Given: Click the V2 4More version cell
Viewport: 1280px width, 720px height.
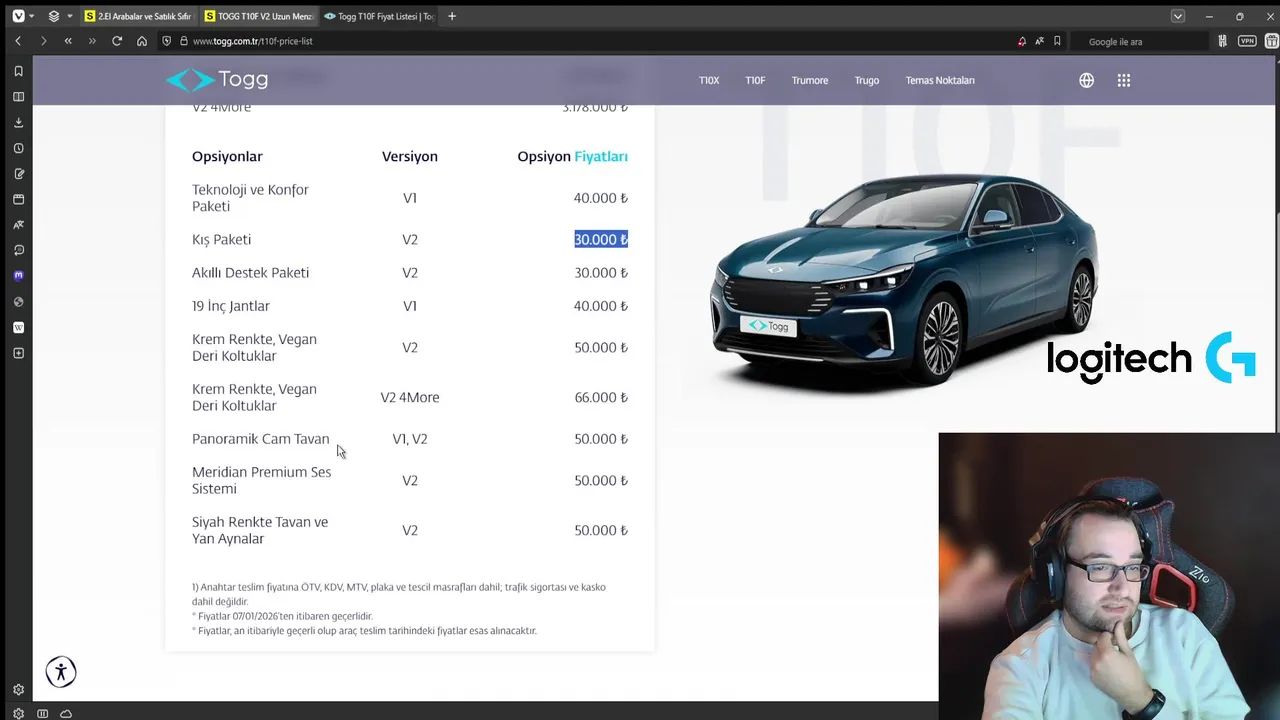Looking at the screenshot, I should point(410,397).
